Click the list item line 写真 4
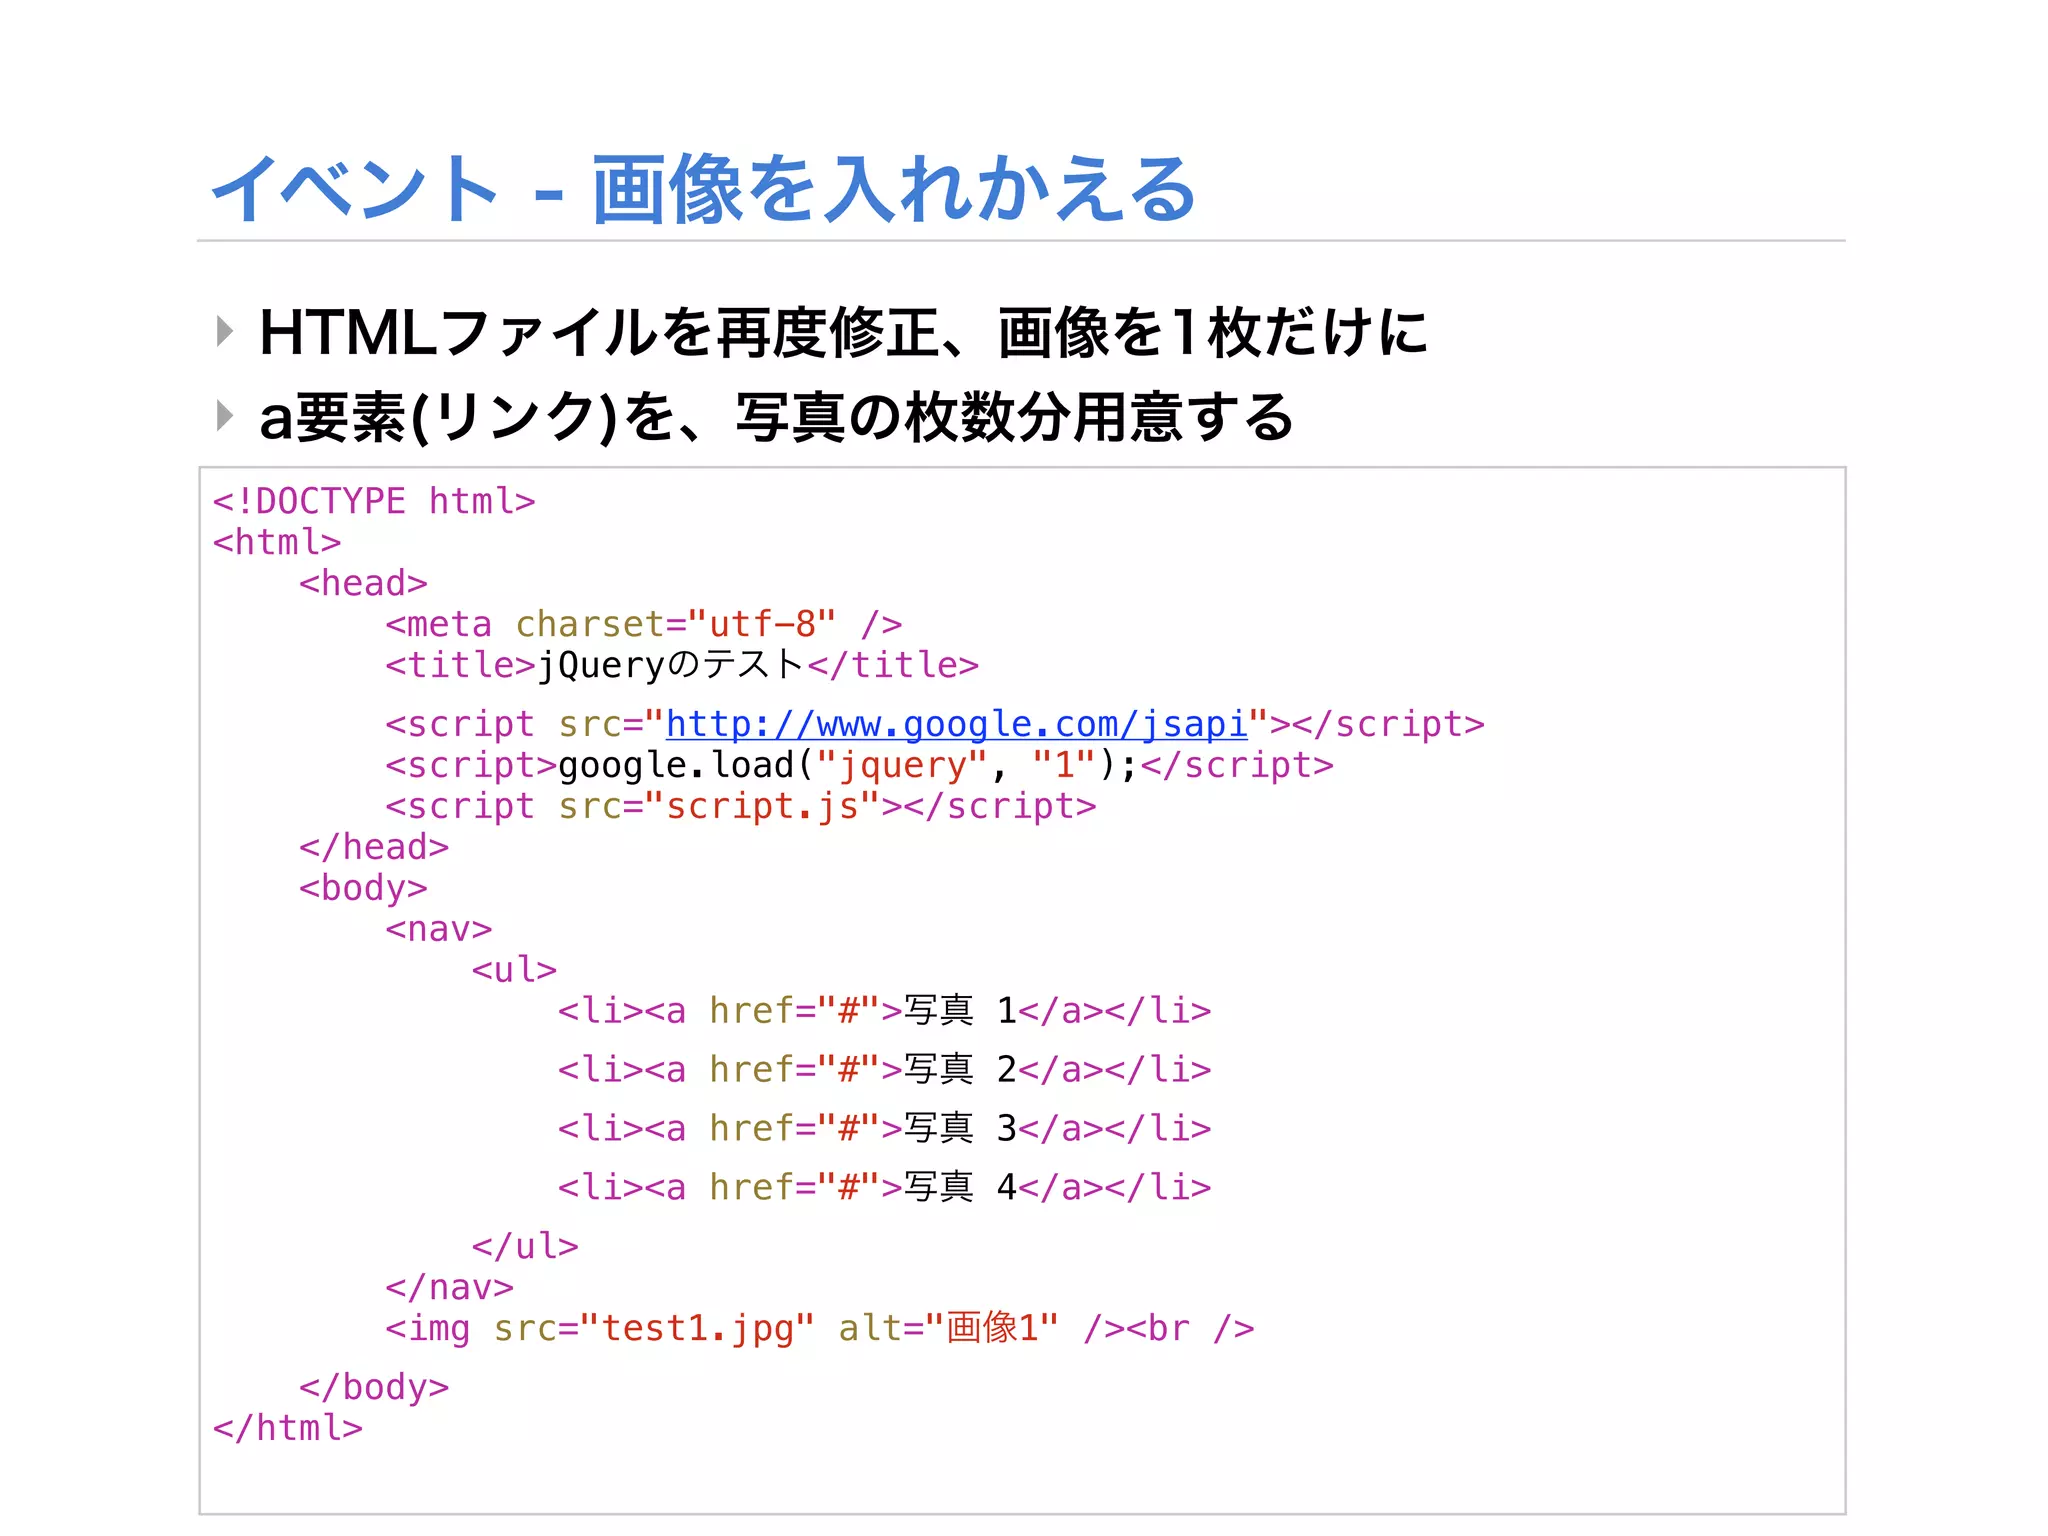Screen dimensions: 2048x1536 (884, 1188)
